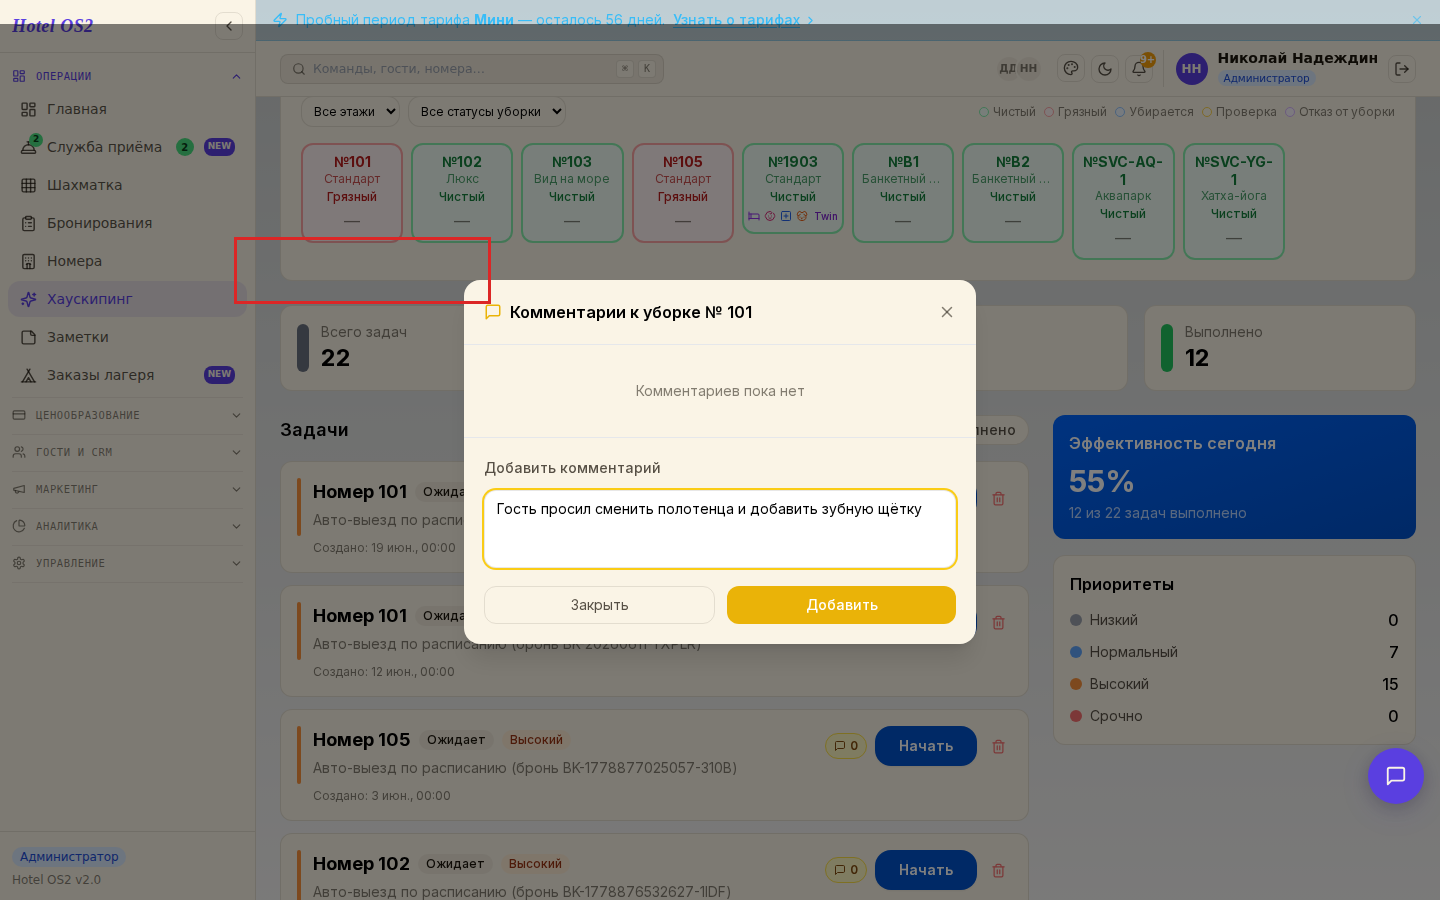1440x900 pixels.
Task: Open the Все этажи floor dropdown
Action: click(x=351, y=112)
